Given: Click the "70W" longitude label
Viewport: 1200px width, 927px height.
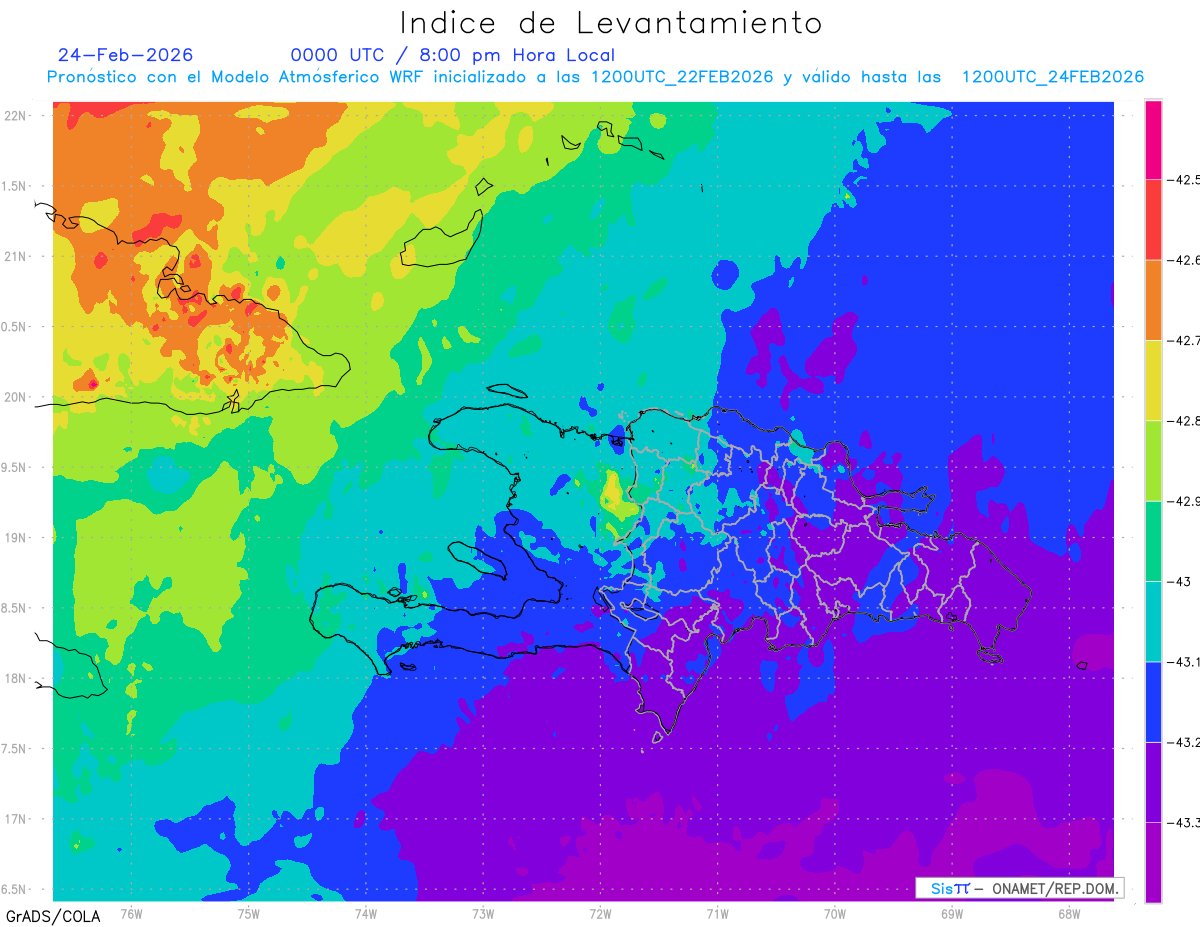Looking at the screenshot, I should [x=834, y=914].
